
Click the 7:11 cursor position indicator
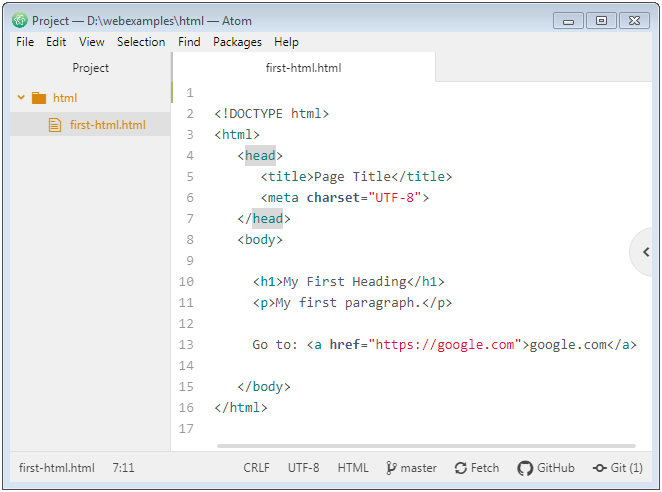[x=123, y=468]
